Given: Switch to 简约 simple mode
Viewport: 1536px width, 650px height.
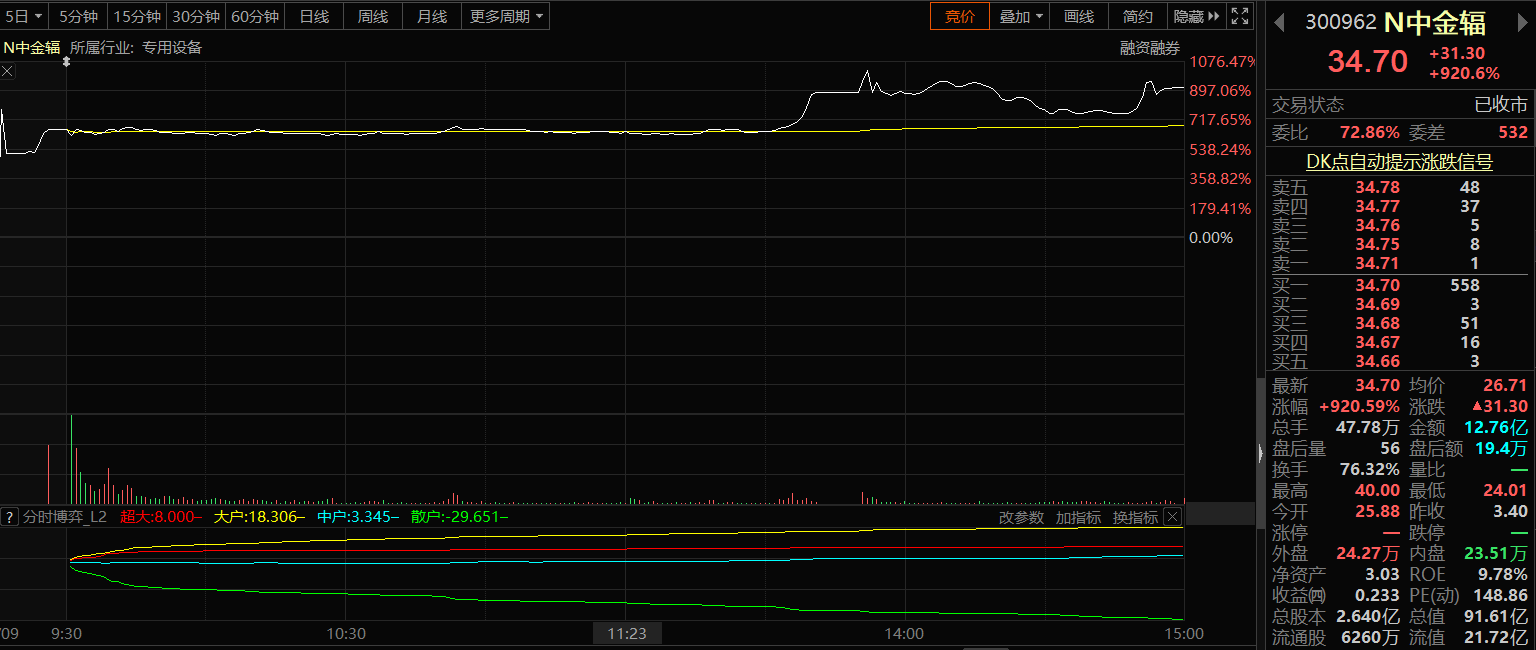Looking at the screenshot, I should pyautogui.click(x=1138, y=16).
